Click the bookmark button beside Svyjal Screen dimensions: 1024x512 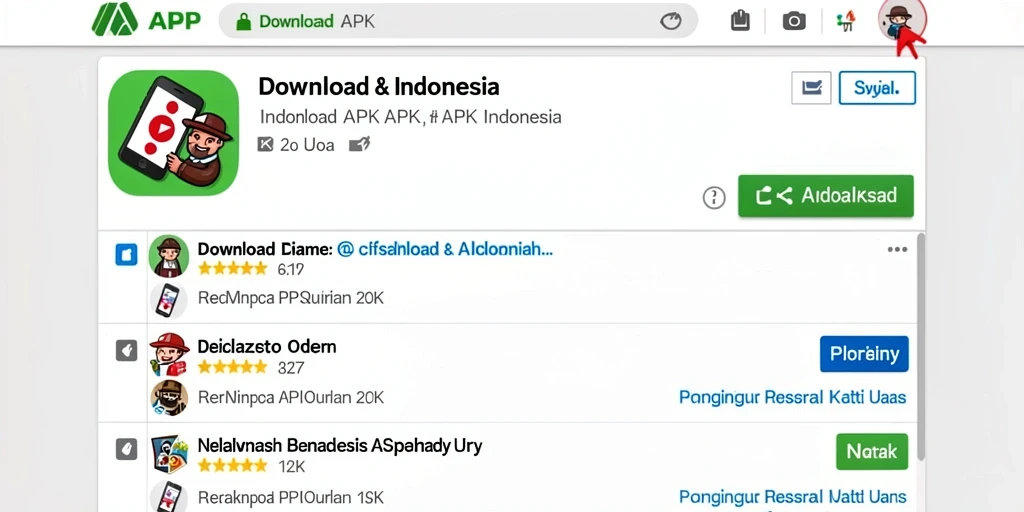point(811,88)
